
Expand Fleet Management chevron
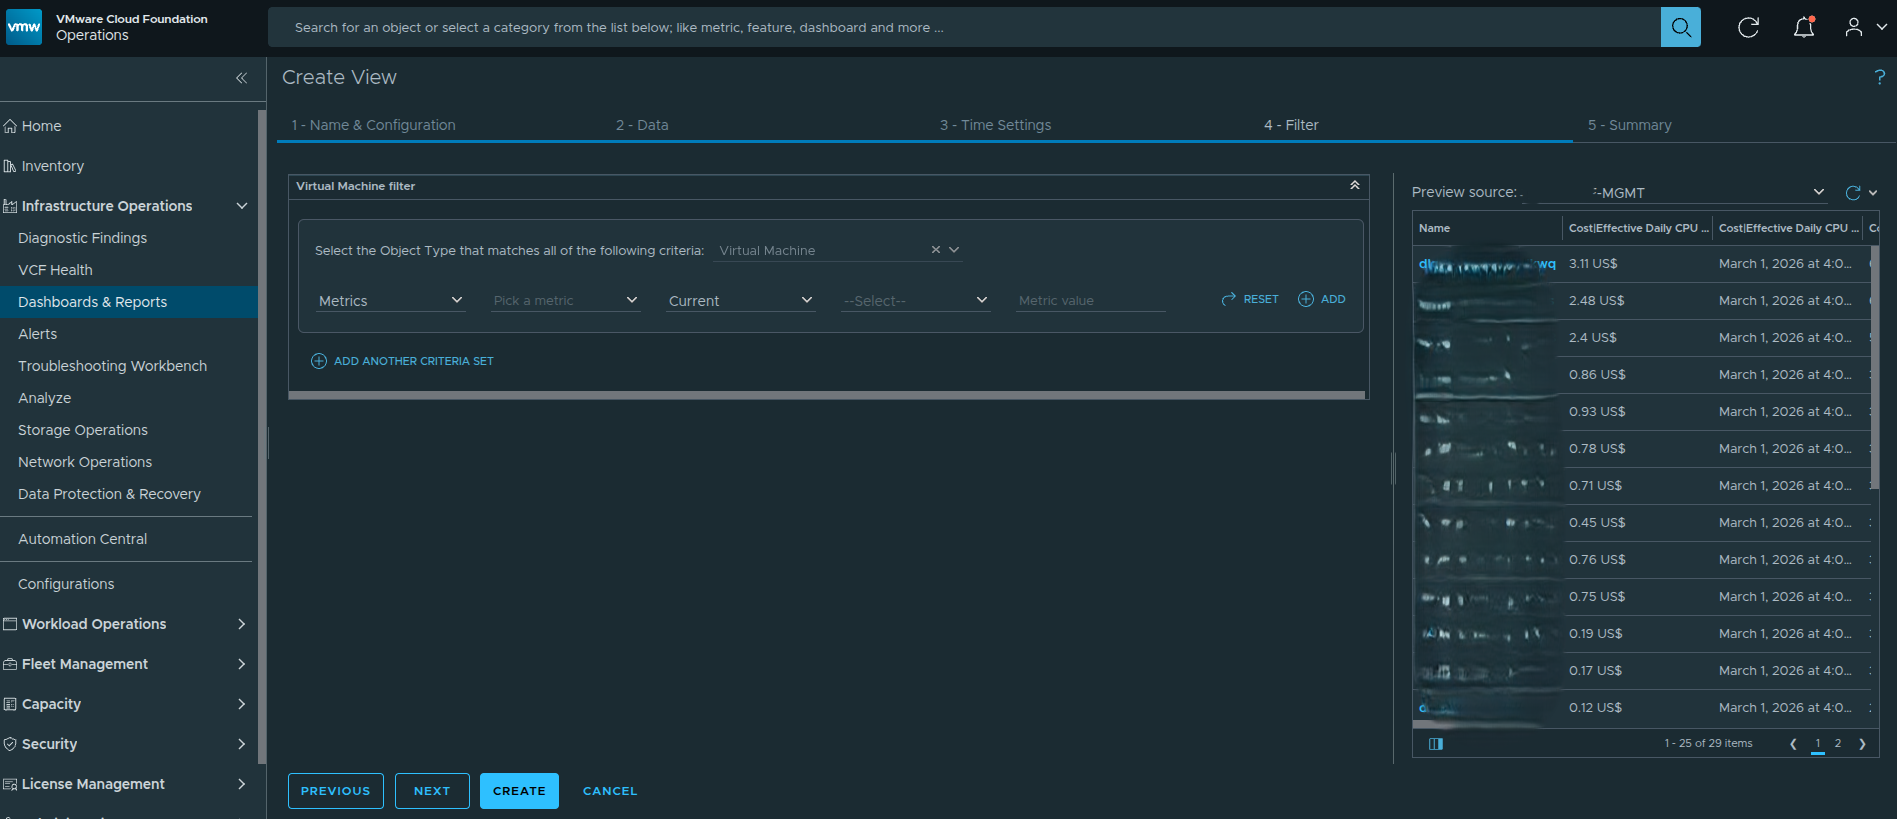click(x=241, y=664)
